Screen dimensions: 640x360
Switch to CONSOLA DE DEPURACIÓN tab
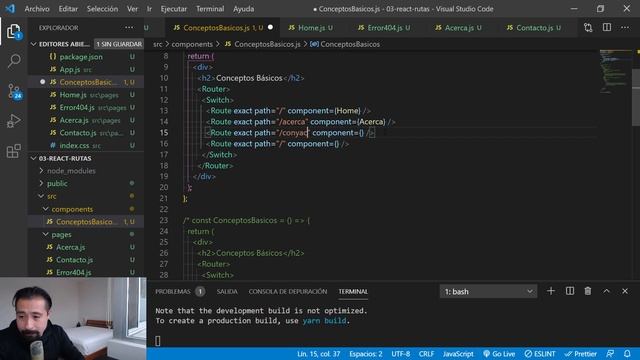(288, 291)
